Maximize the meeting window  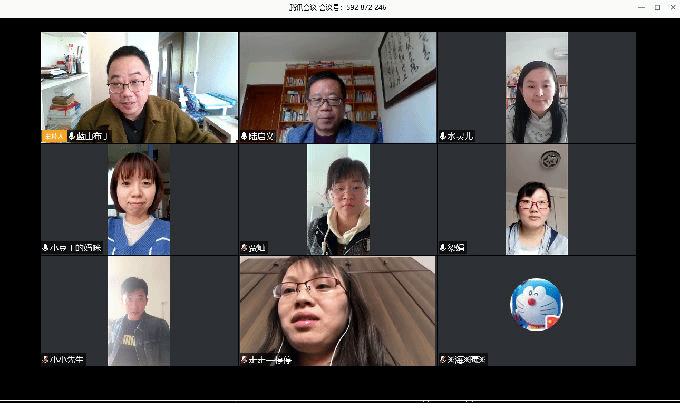tap(656, 7)
